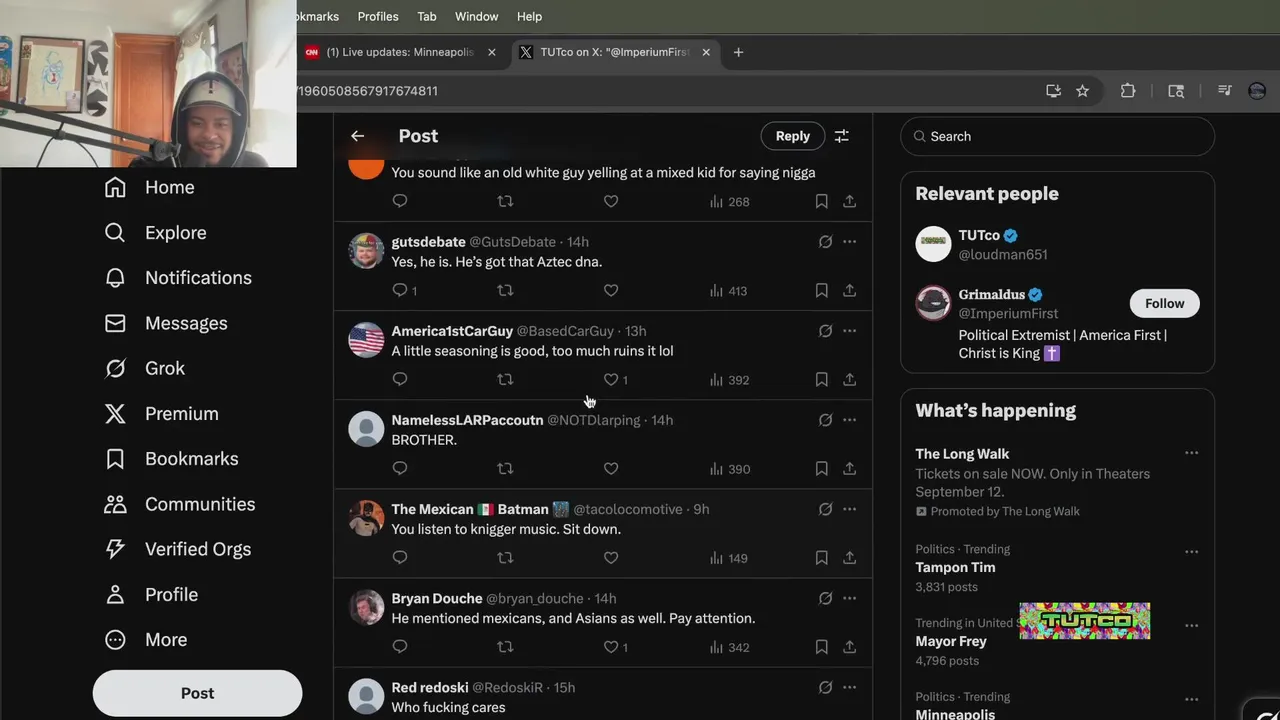Screen dimensions: 1280x720
Task: Click the Reply button at top
Action: pos(793,136)
